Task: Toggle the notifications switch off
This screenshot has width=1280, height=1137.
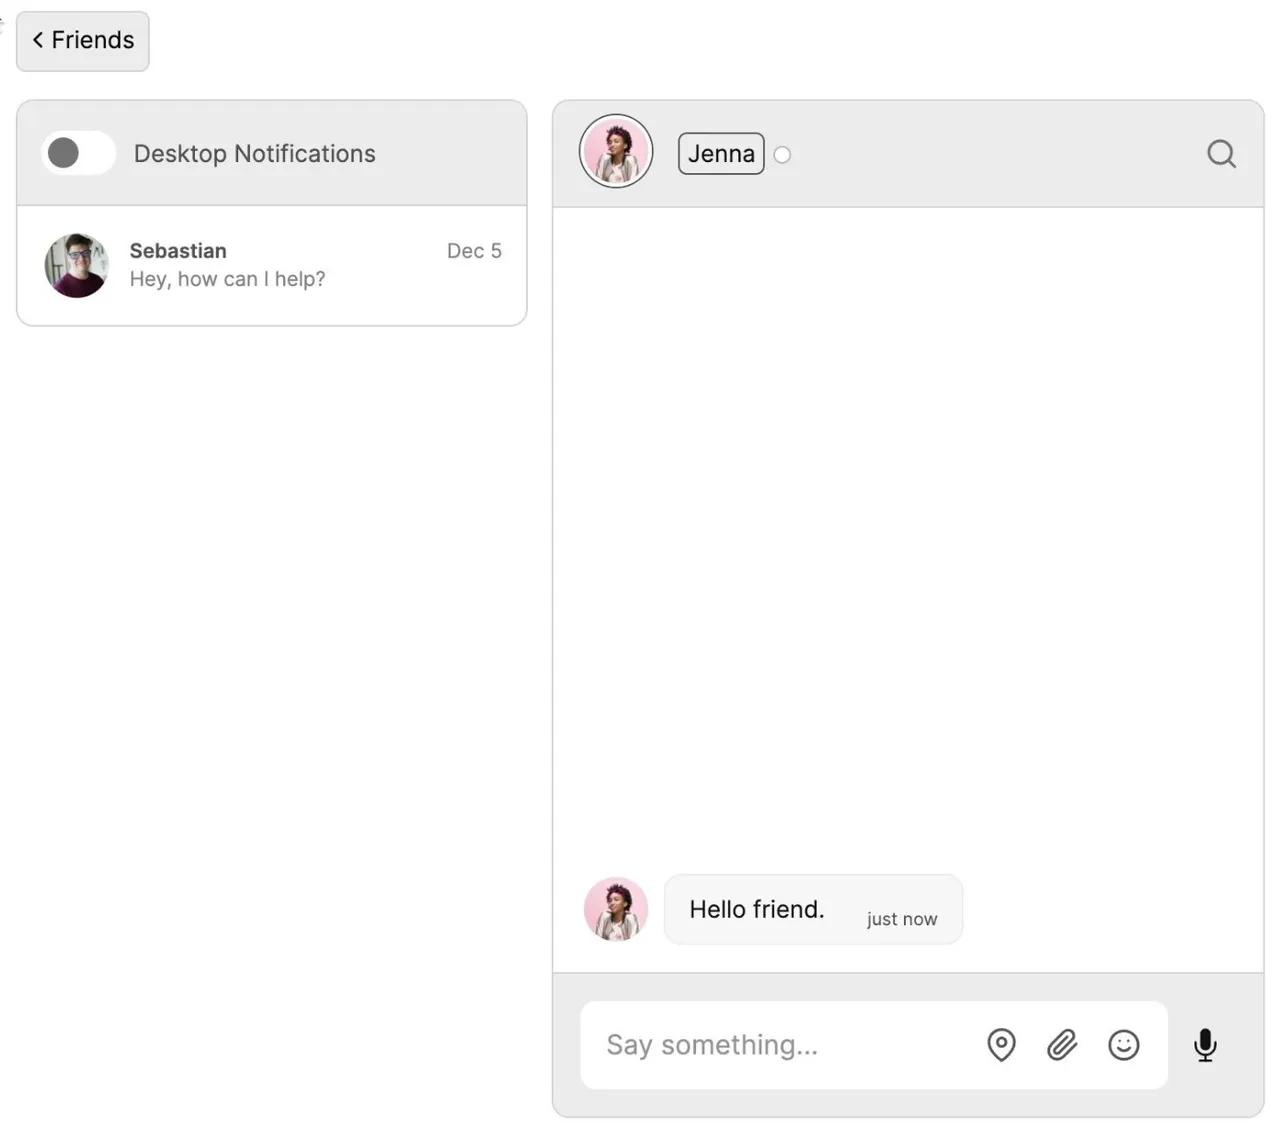Action: coord(77,153)
